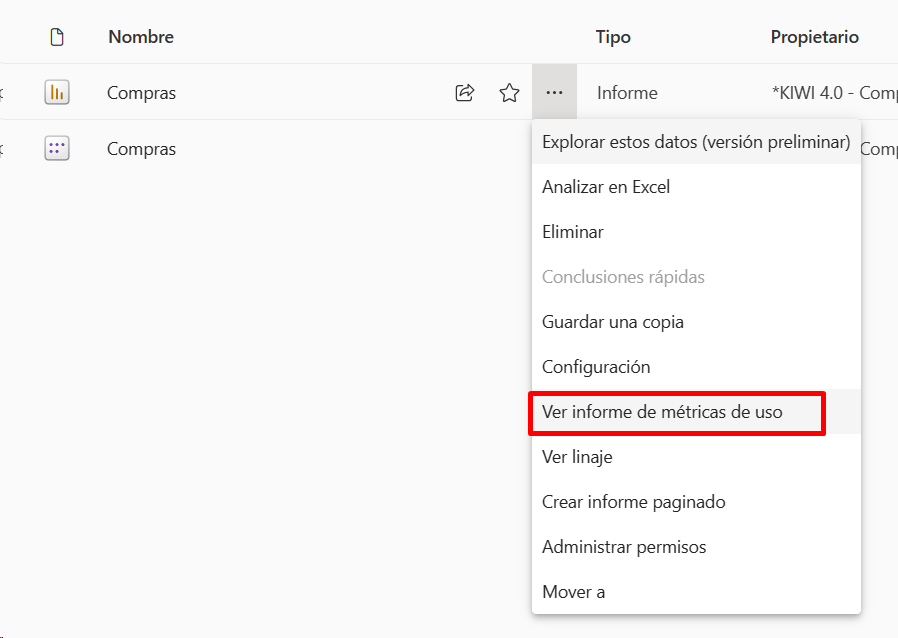
Task: Select Ver informe de métricas de uso
Action: click(696, 412)
